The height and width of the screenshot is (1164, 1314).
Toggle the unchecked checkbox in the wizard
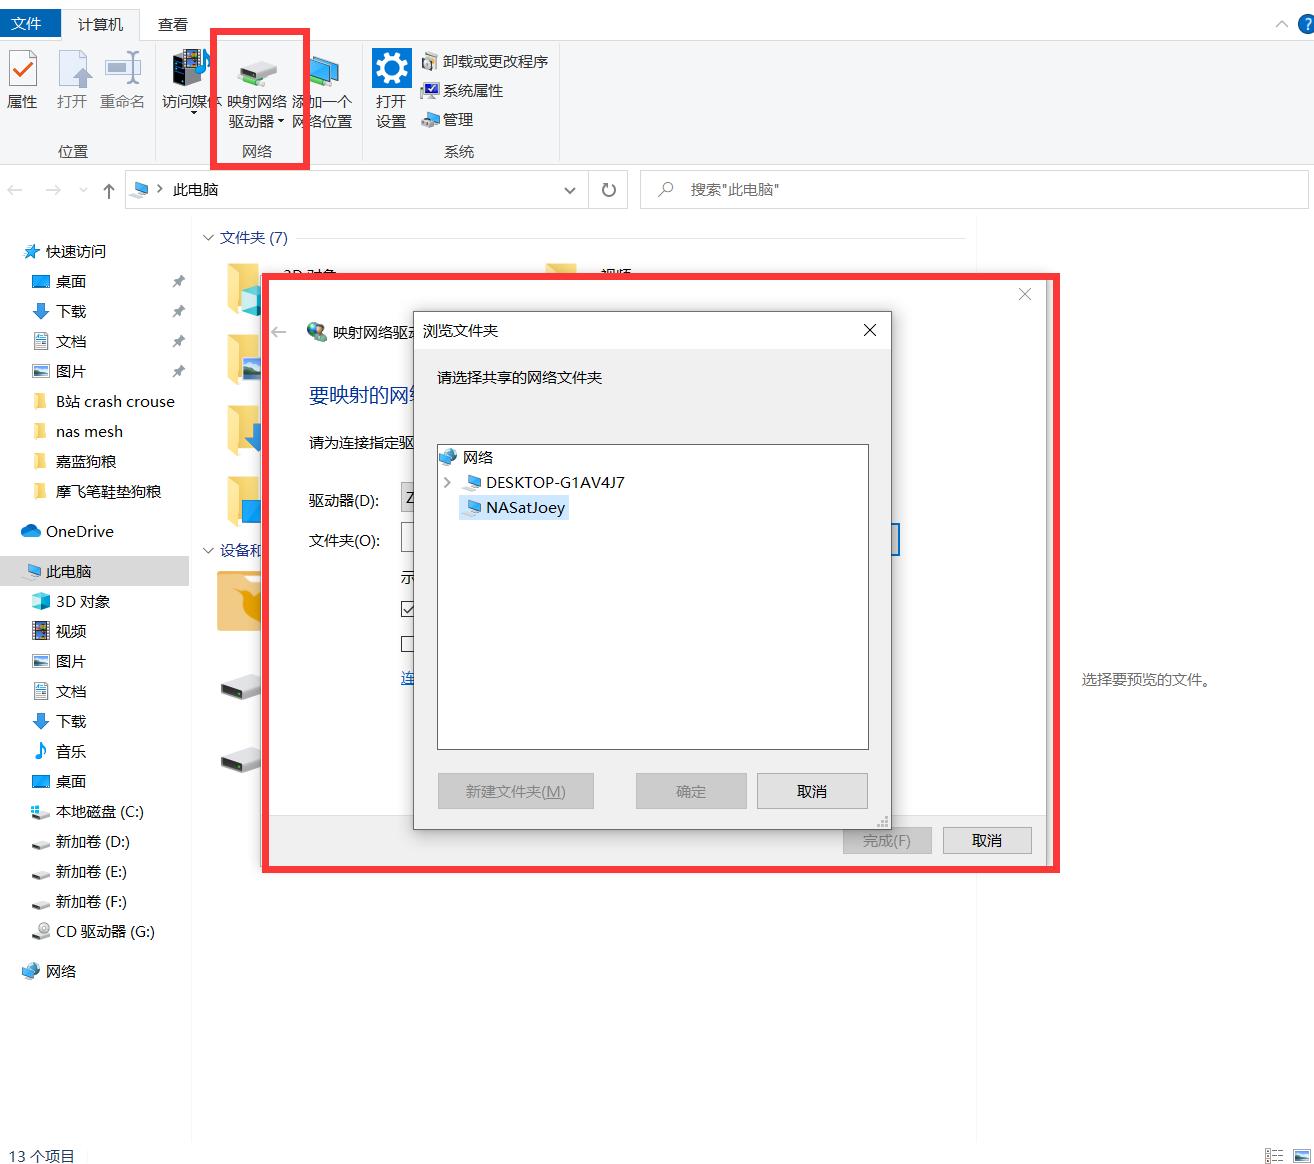(408, 644)
